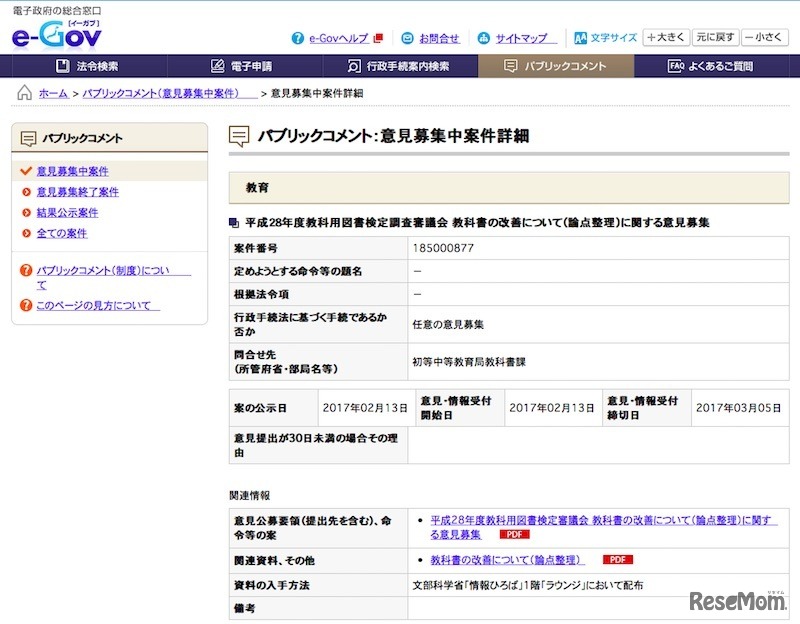This screenshot has height=624, width=800.
Task: Click the PDF icon beside 教科書の改善について
Action: 617,560
